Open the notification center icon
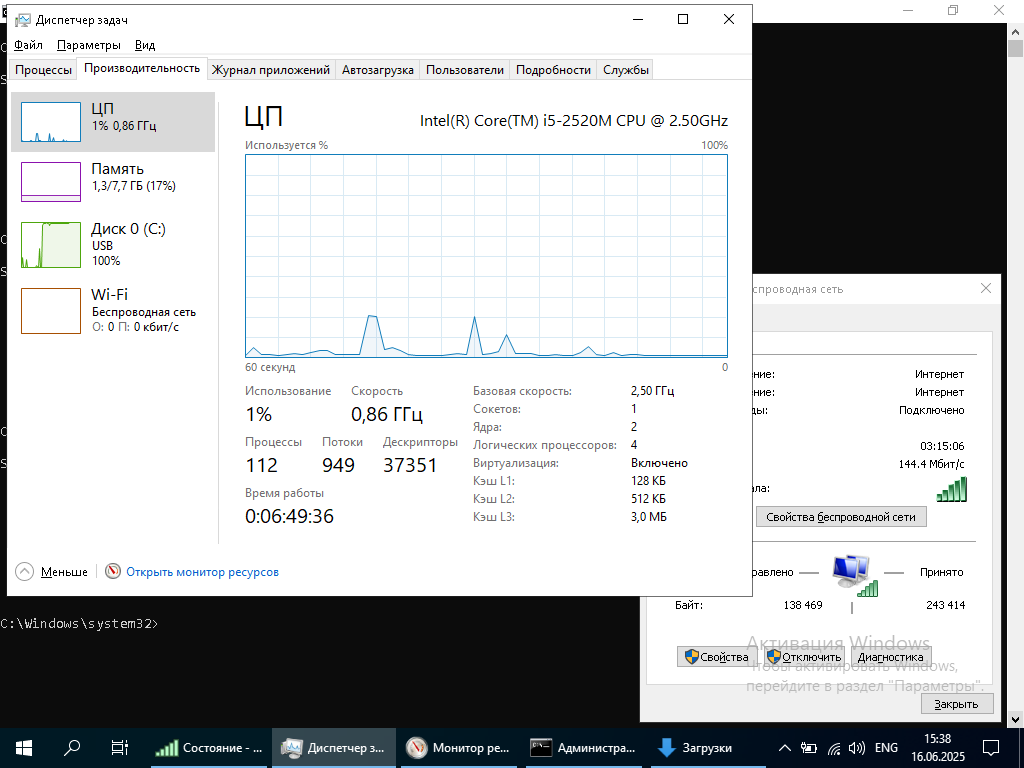Image resolution: width=1024 pixels, height=768 pixels. tap(991, 748)
